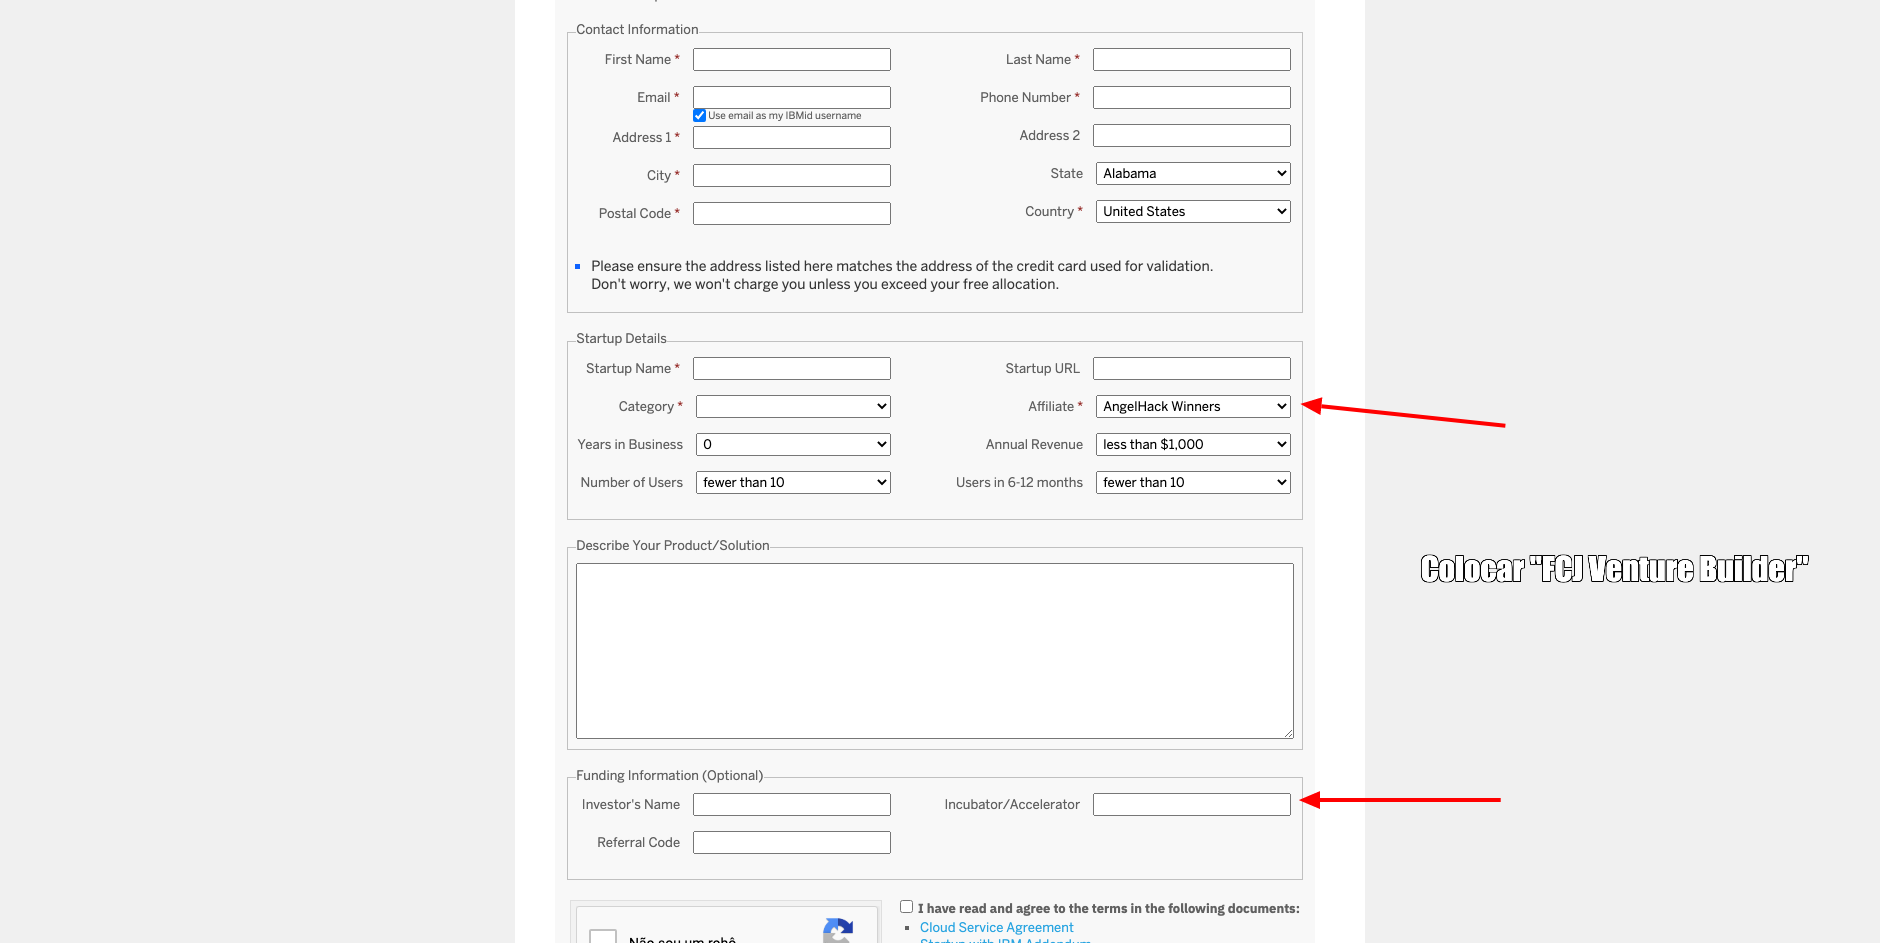Image resolution: width=1880 pixels, height=943 pixels.
Task: Open the Users in 6-12 months dropdown
Action: pos(1193,482)
